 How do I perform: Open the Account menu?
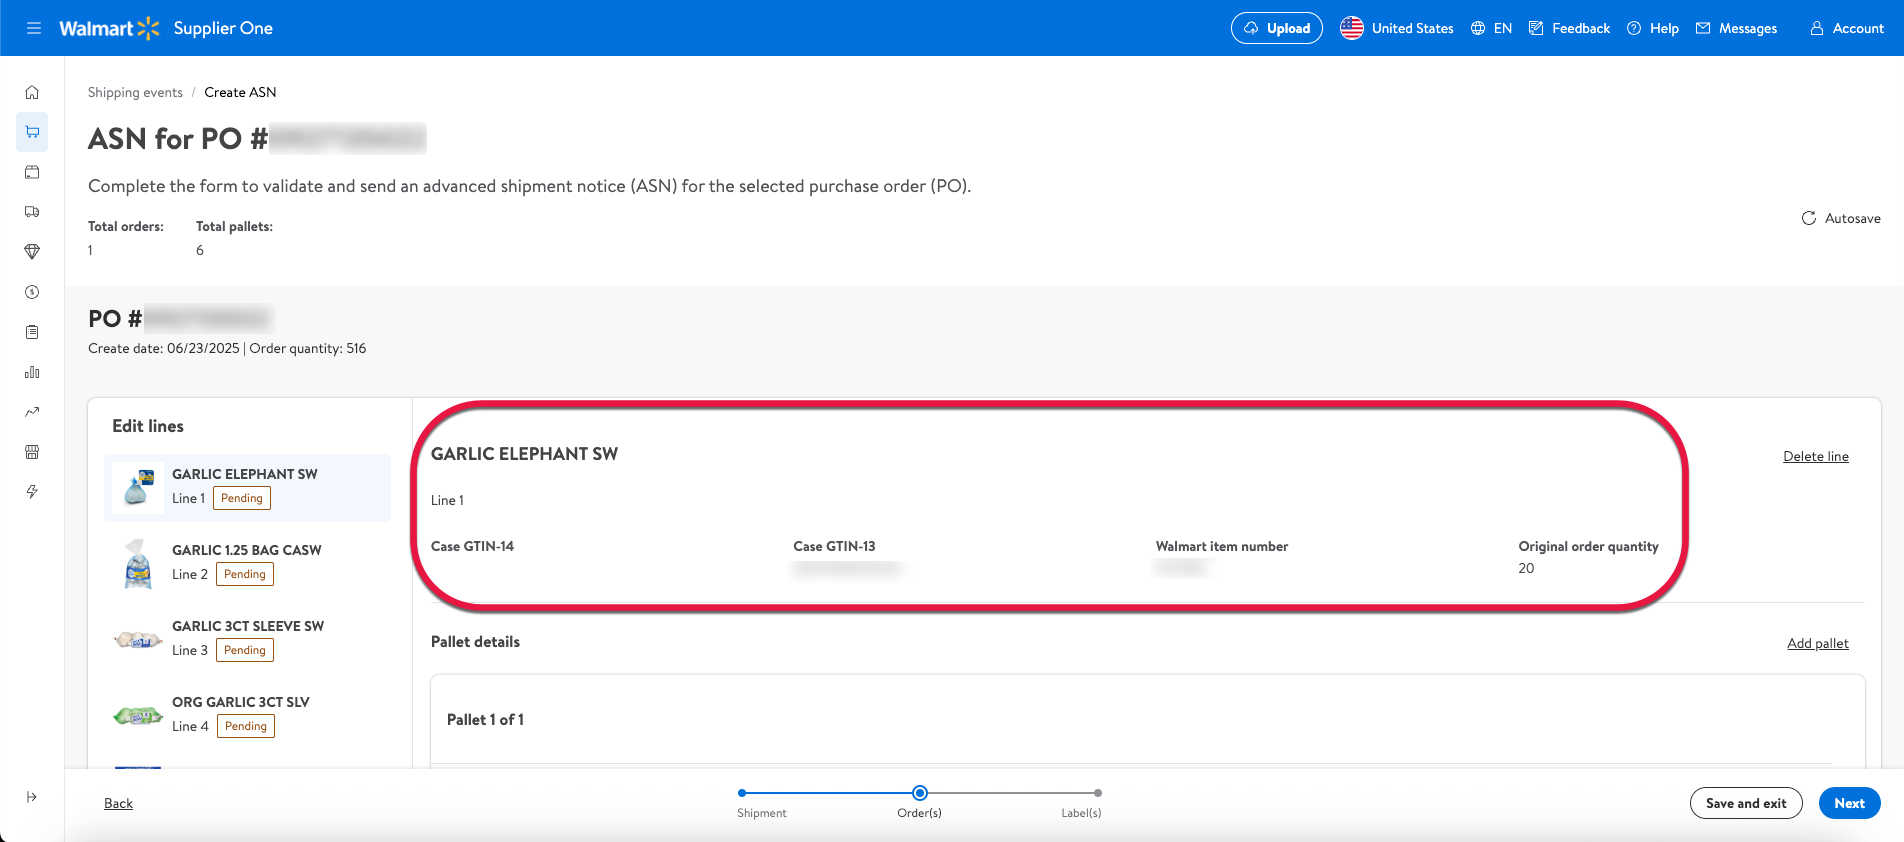(1846, 28)
